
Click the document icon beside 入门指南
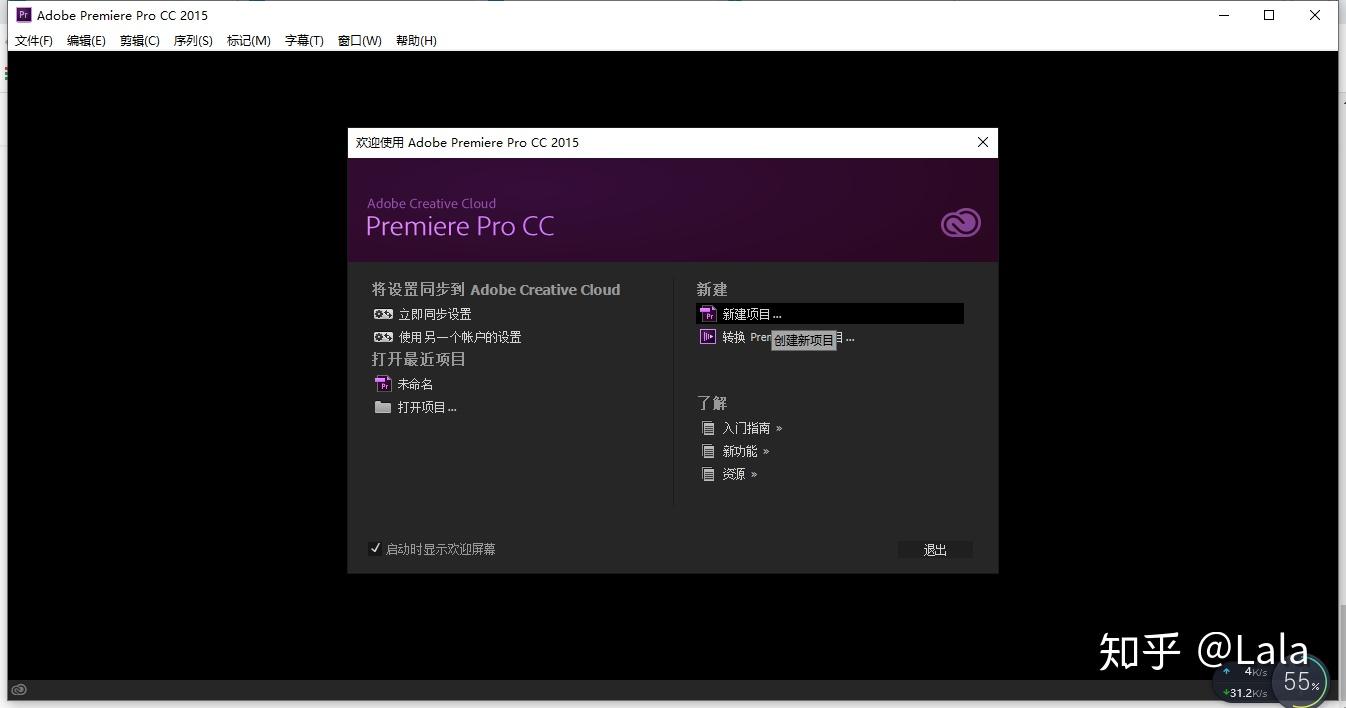pos(709,428)
